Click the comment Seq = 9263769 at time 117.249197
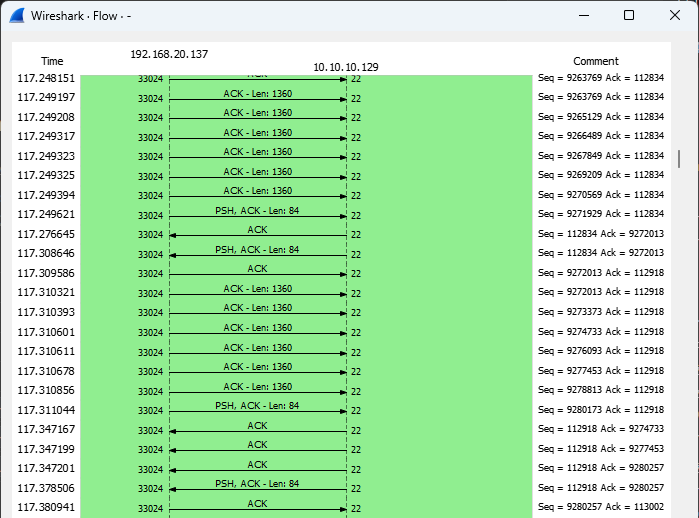This screenshot has height=518, width=699. tap(600, 97)
